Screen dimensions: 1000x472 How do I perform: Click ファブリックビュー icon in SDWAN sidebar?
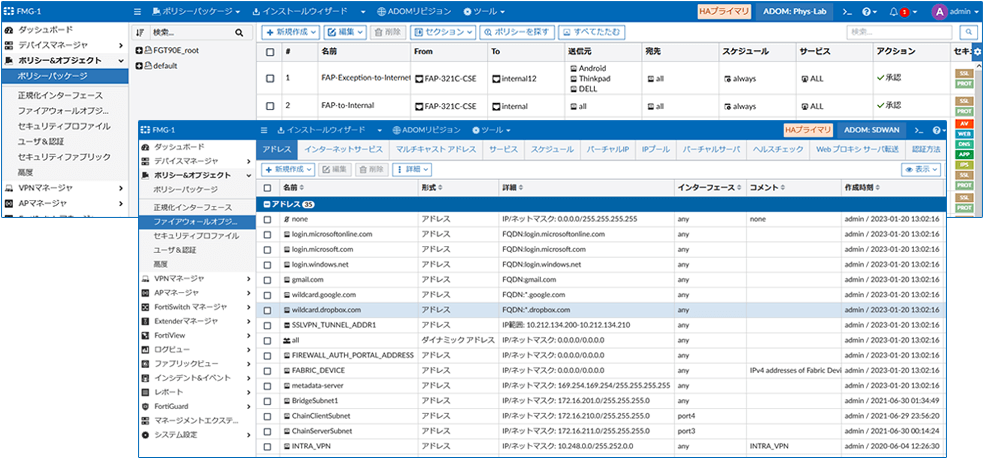point(145,364)
